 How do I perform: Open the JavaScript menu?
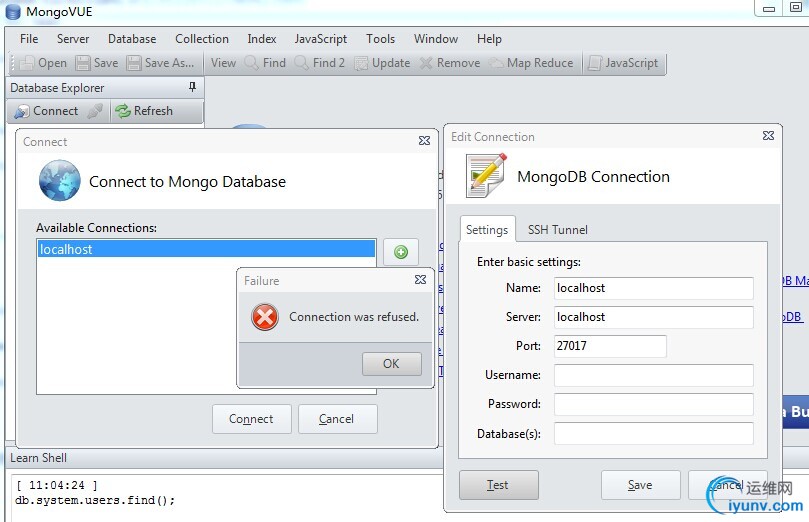pyautogui.click(x=320, y=39)
